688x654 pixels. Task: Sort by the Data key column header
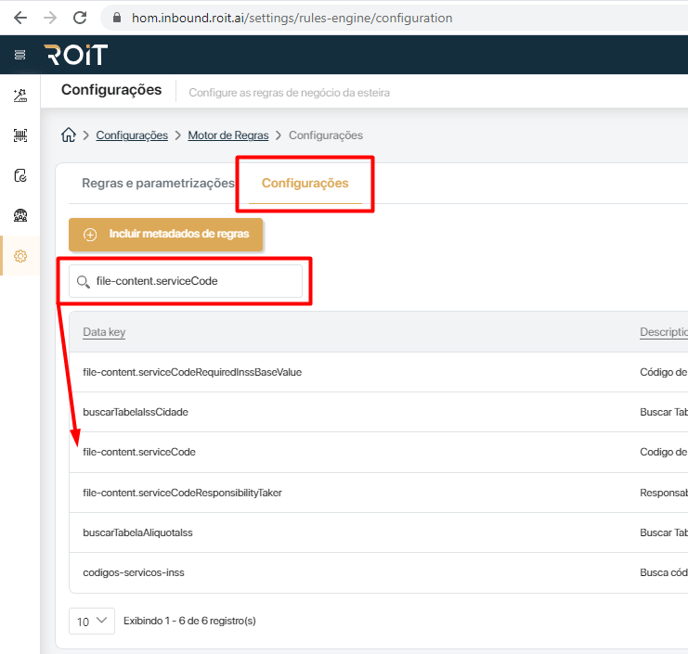[104, 332]
